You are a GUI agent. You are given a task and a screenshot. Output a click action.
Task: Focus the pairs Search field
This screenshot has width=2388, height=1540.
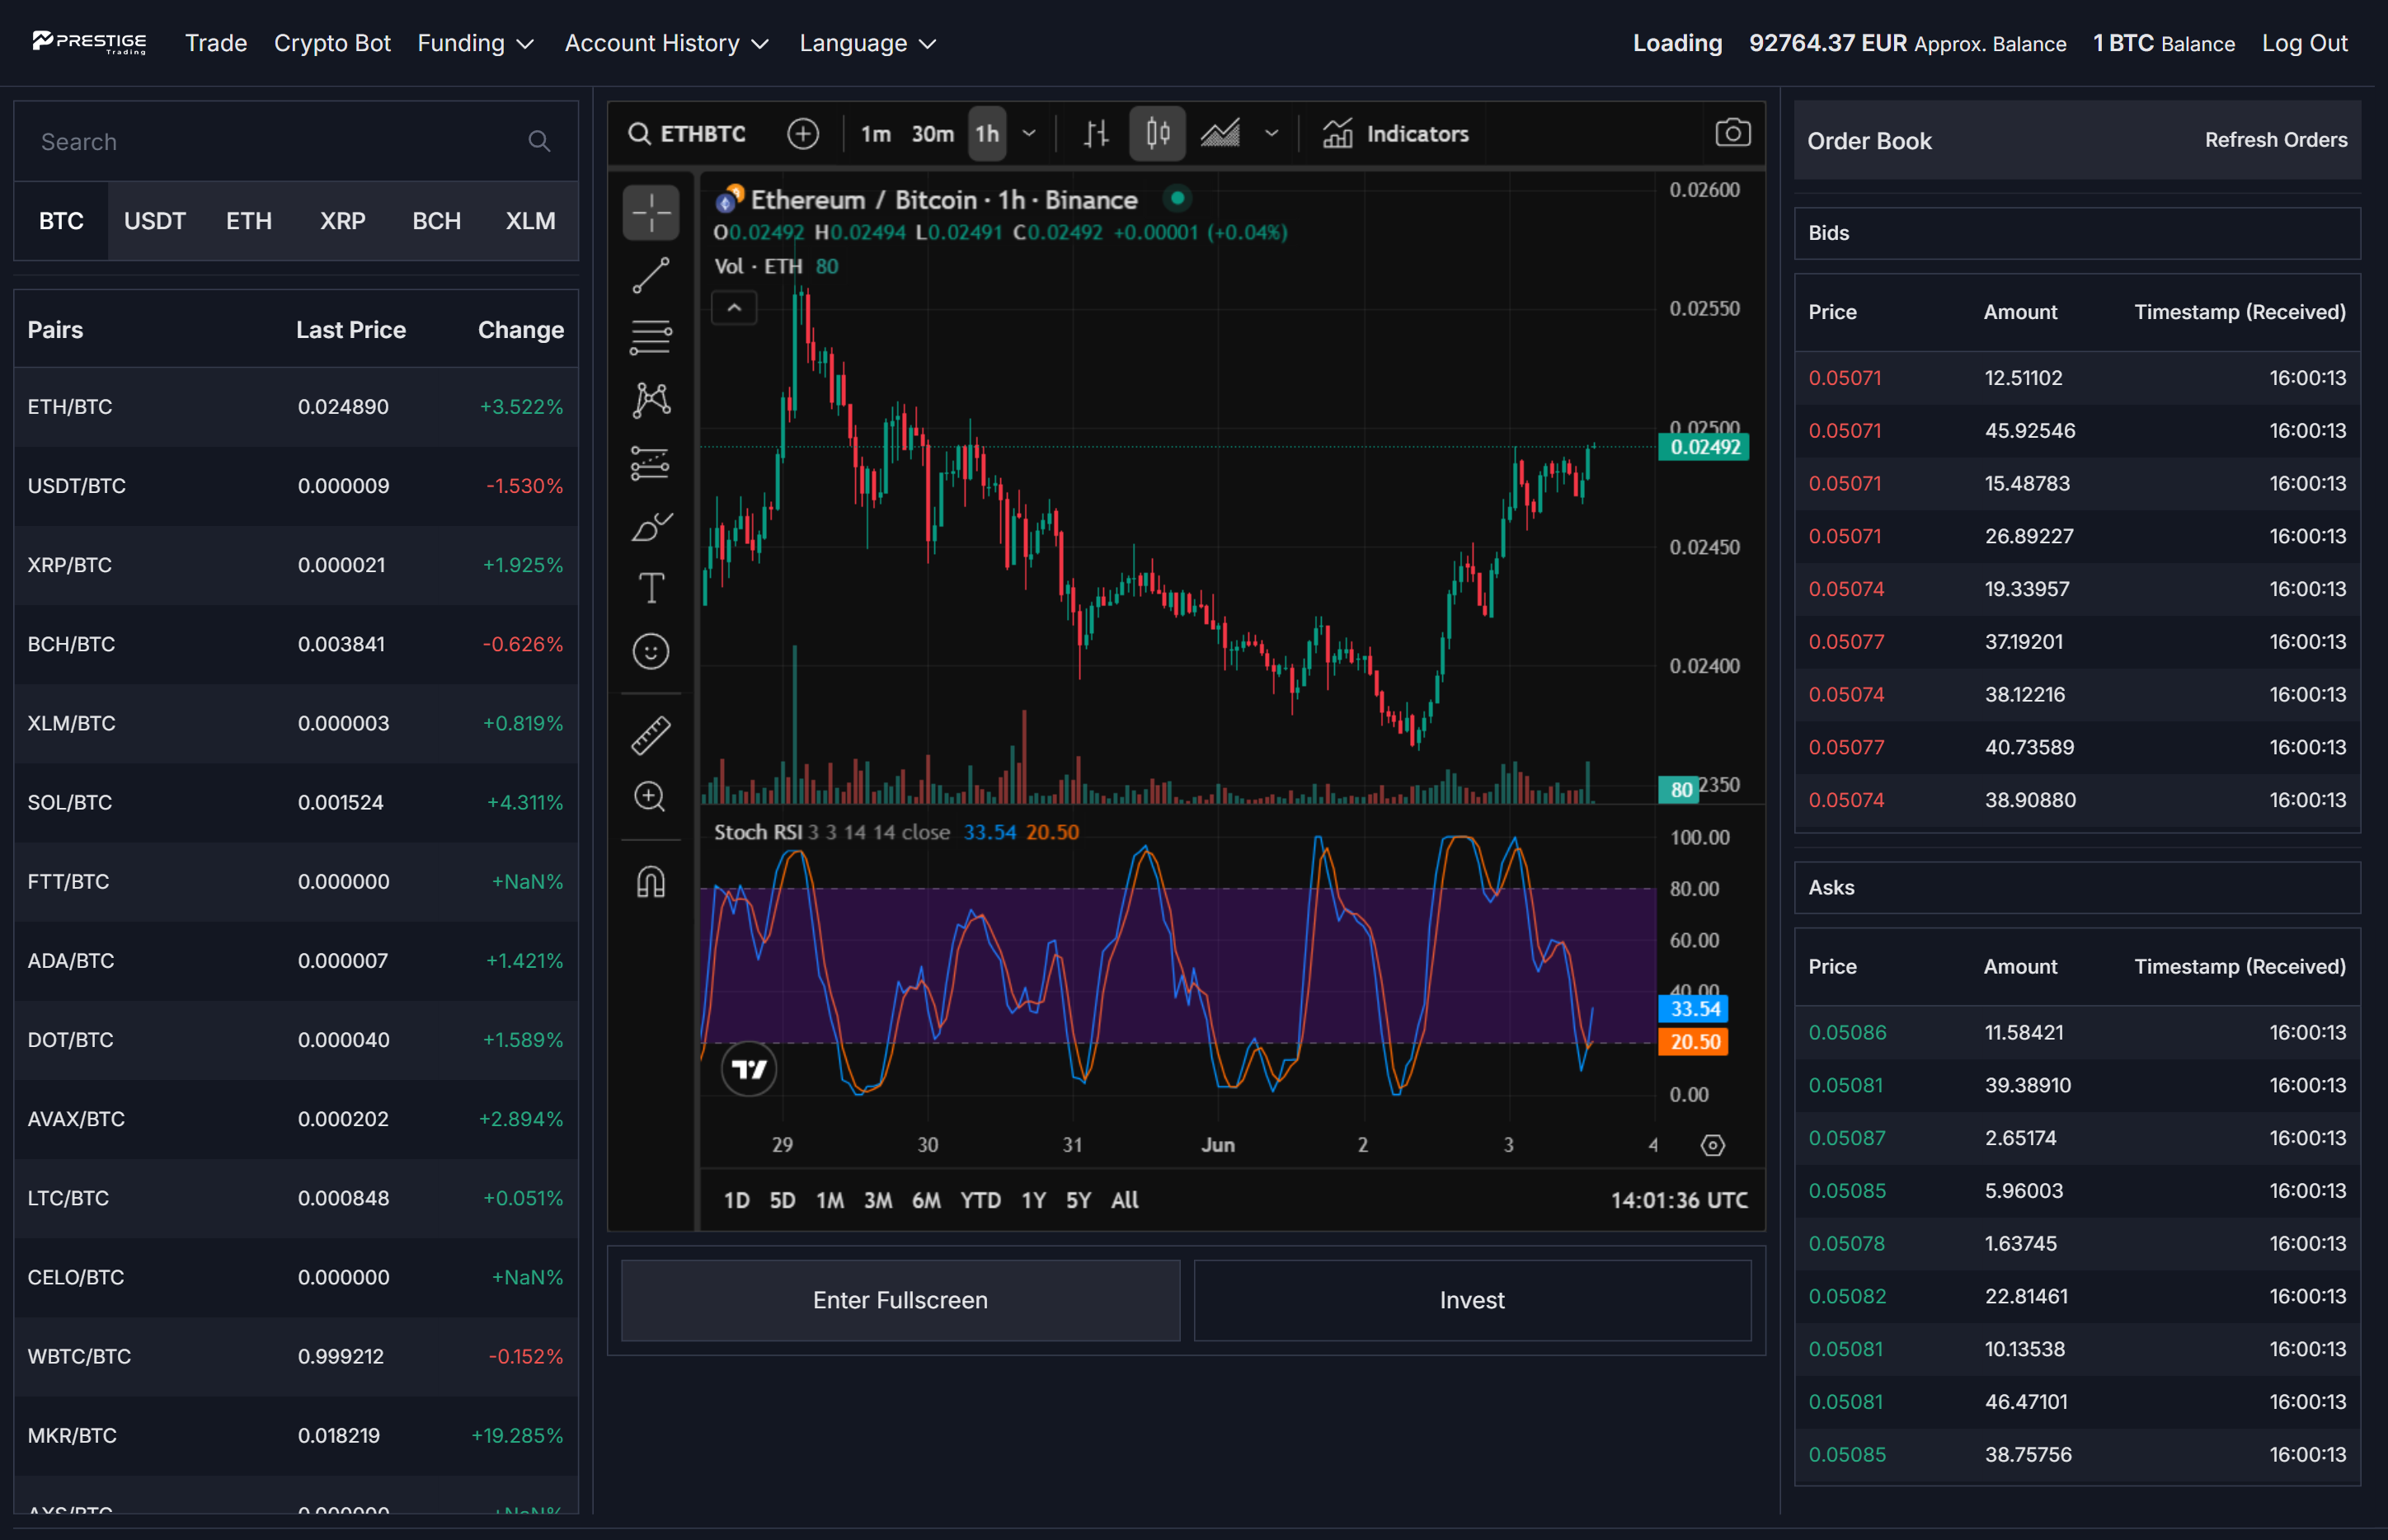point(296,141)
